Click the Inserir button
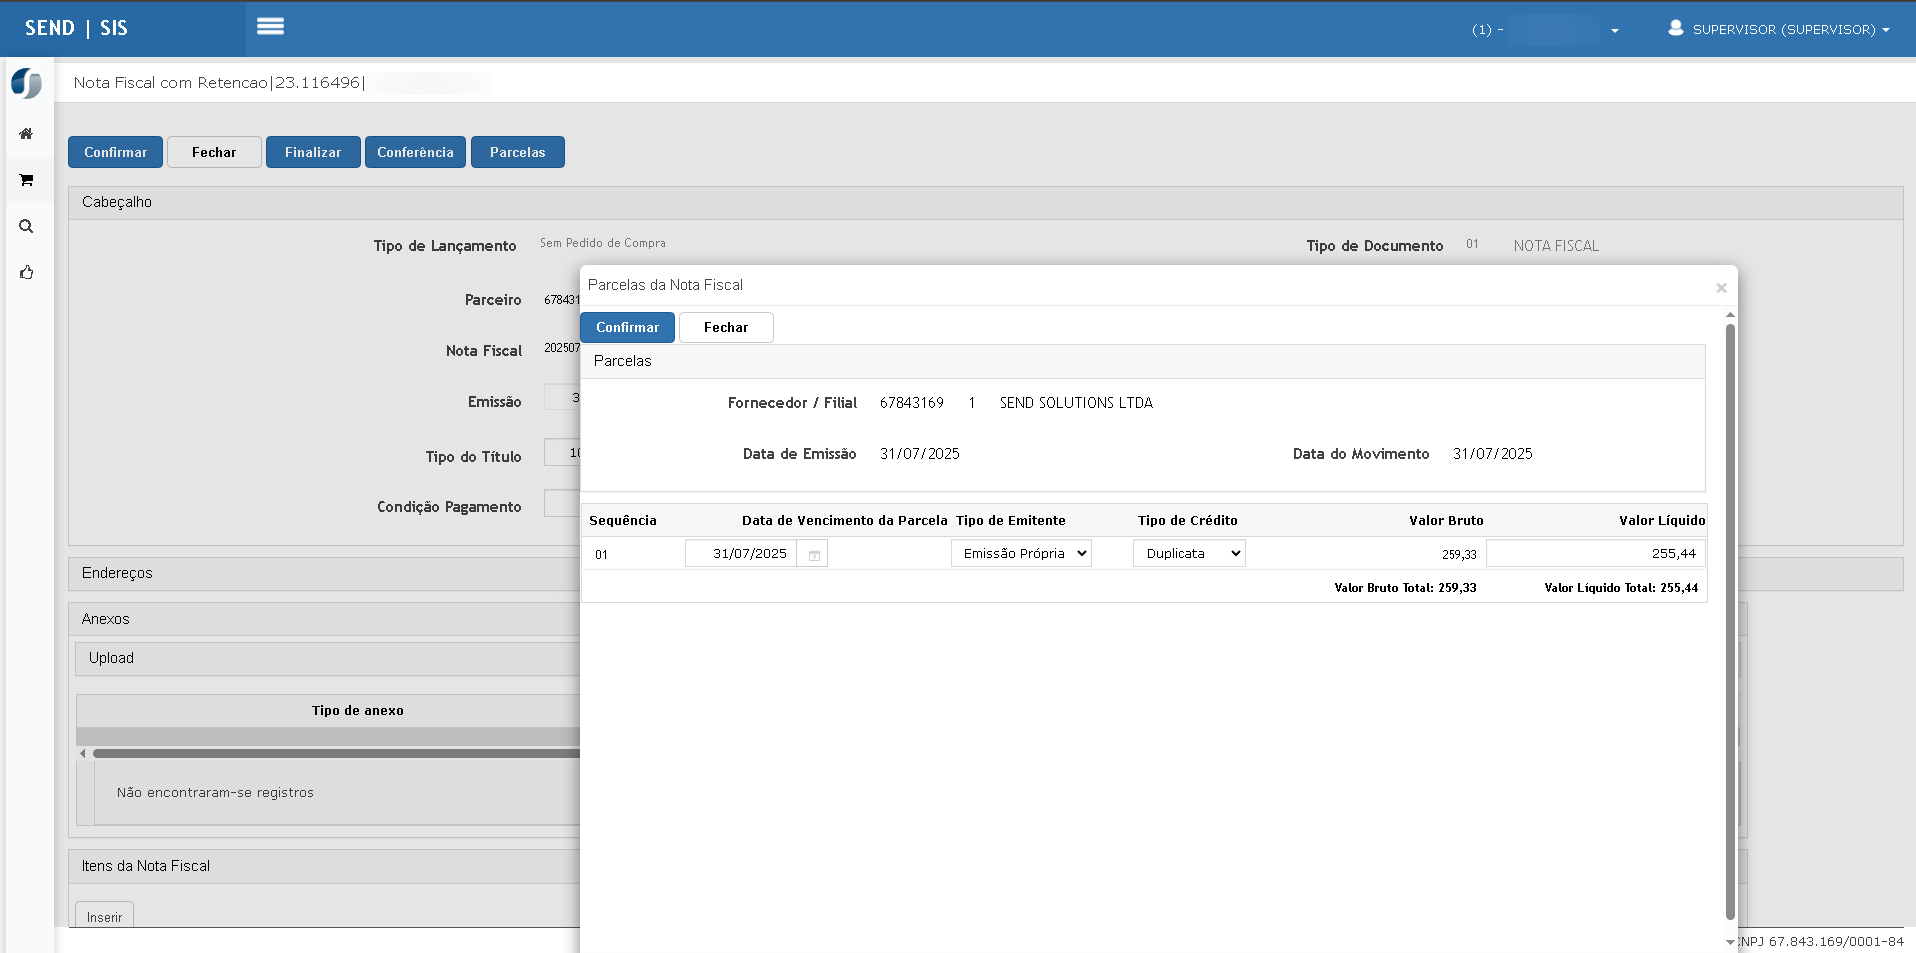Screen dimensions: 1916x953 click(104, 916)
